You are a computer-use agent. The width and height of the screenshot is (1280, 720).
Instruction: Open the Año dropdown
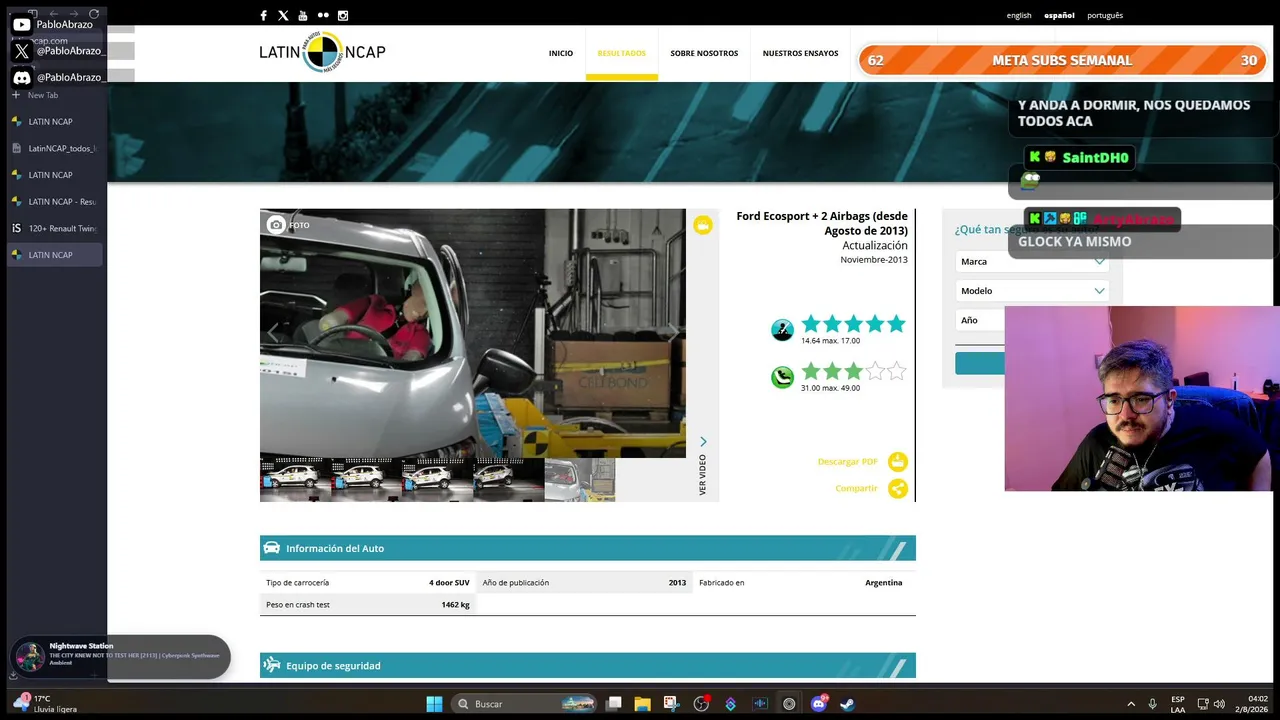tap(980, 320)
